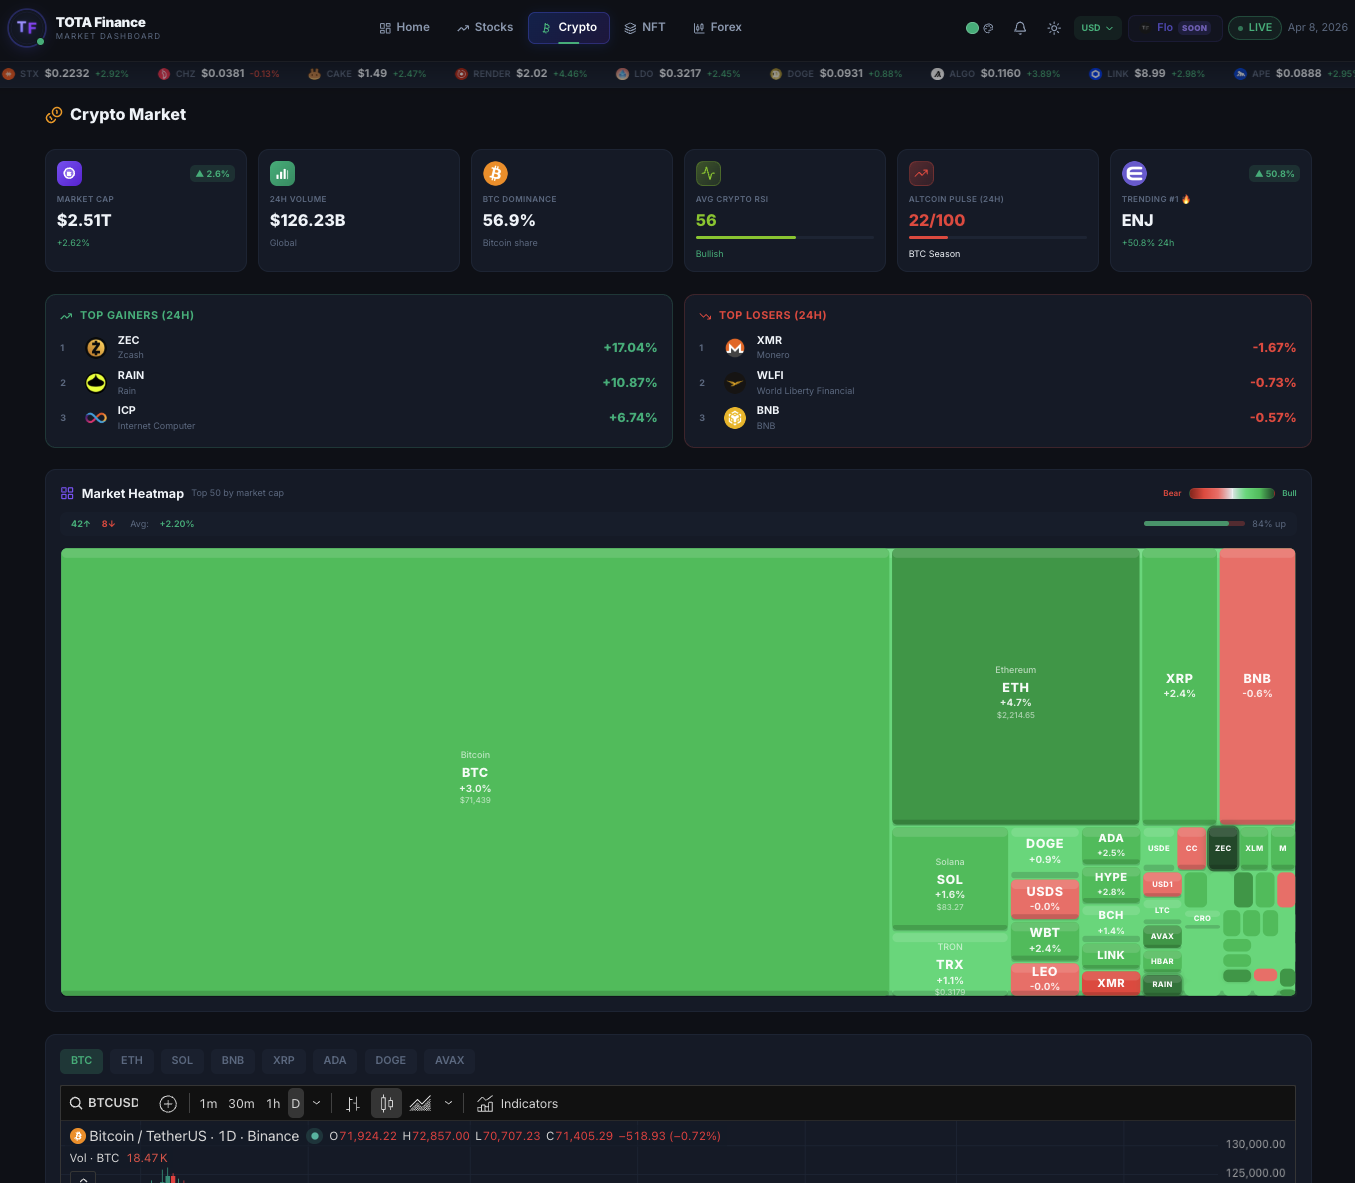Click the Market Heatmap grid icon
The height and width of the screenshot is (1183, 1355).
[x=67, y=493]
